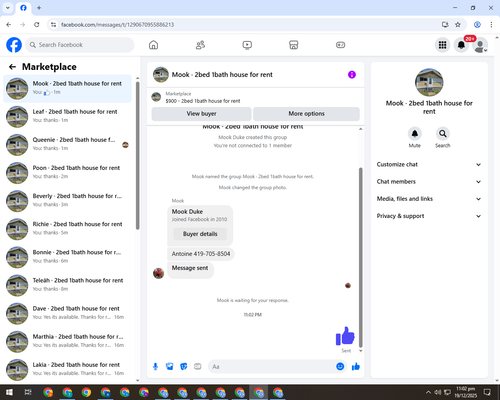Mute the conversation with bell icon
The image size is (500, 400).
[415, 134]
